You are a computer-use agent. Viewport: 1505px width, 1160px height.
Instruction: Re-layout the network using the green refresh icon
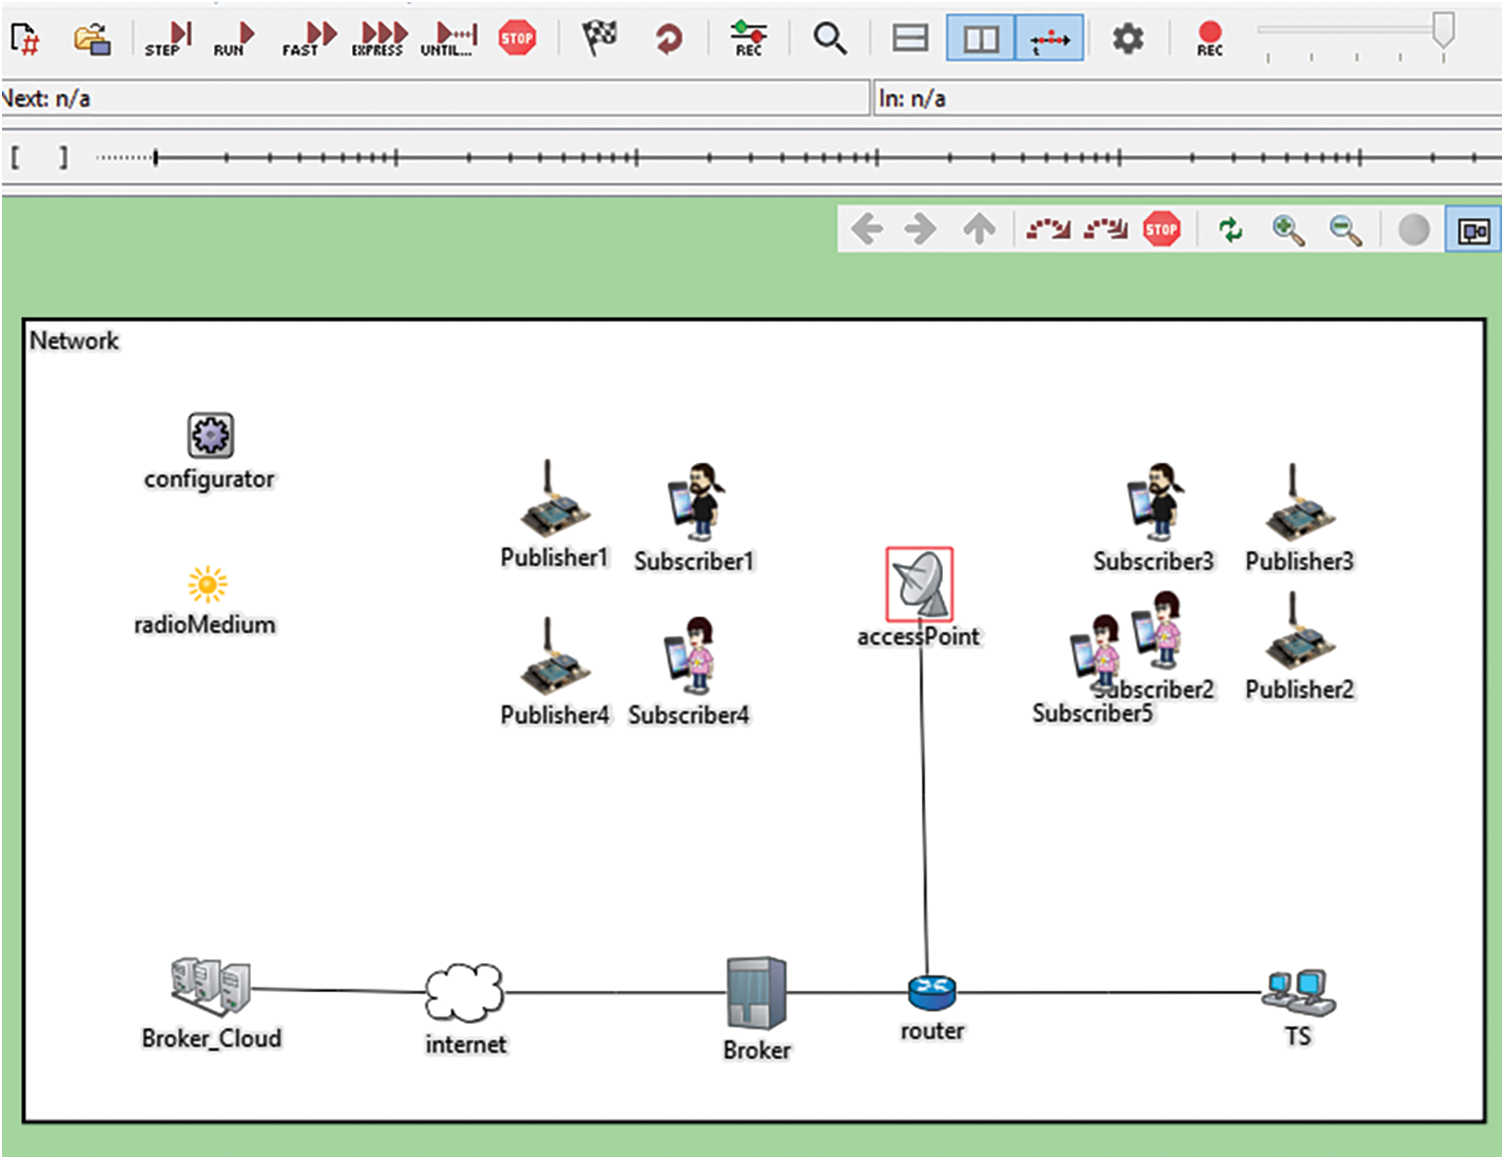[1230, 229]
